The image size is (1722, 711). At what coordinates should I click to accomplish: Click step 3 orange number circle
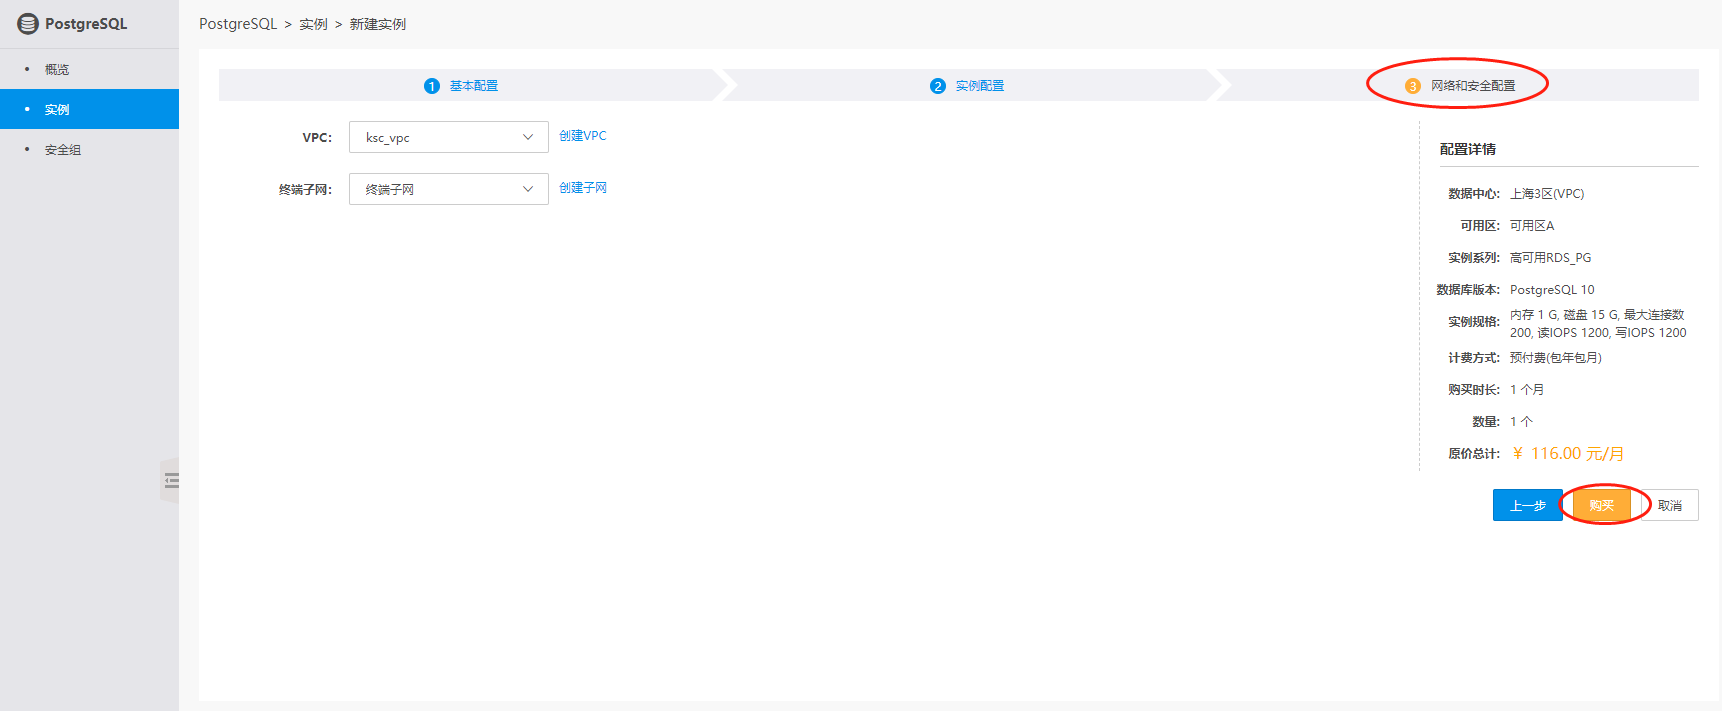pyautogui.click(x=1413, y=86)
